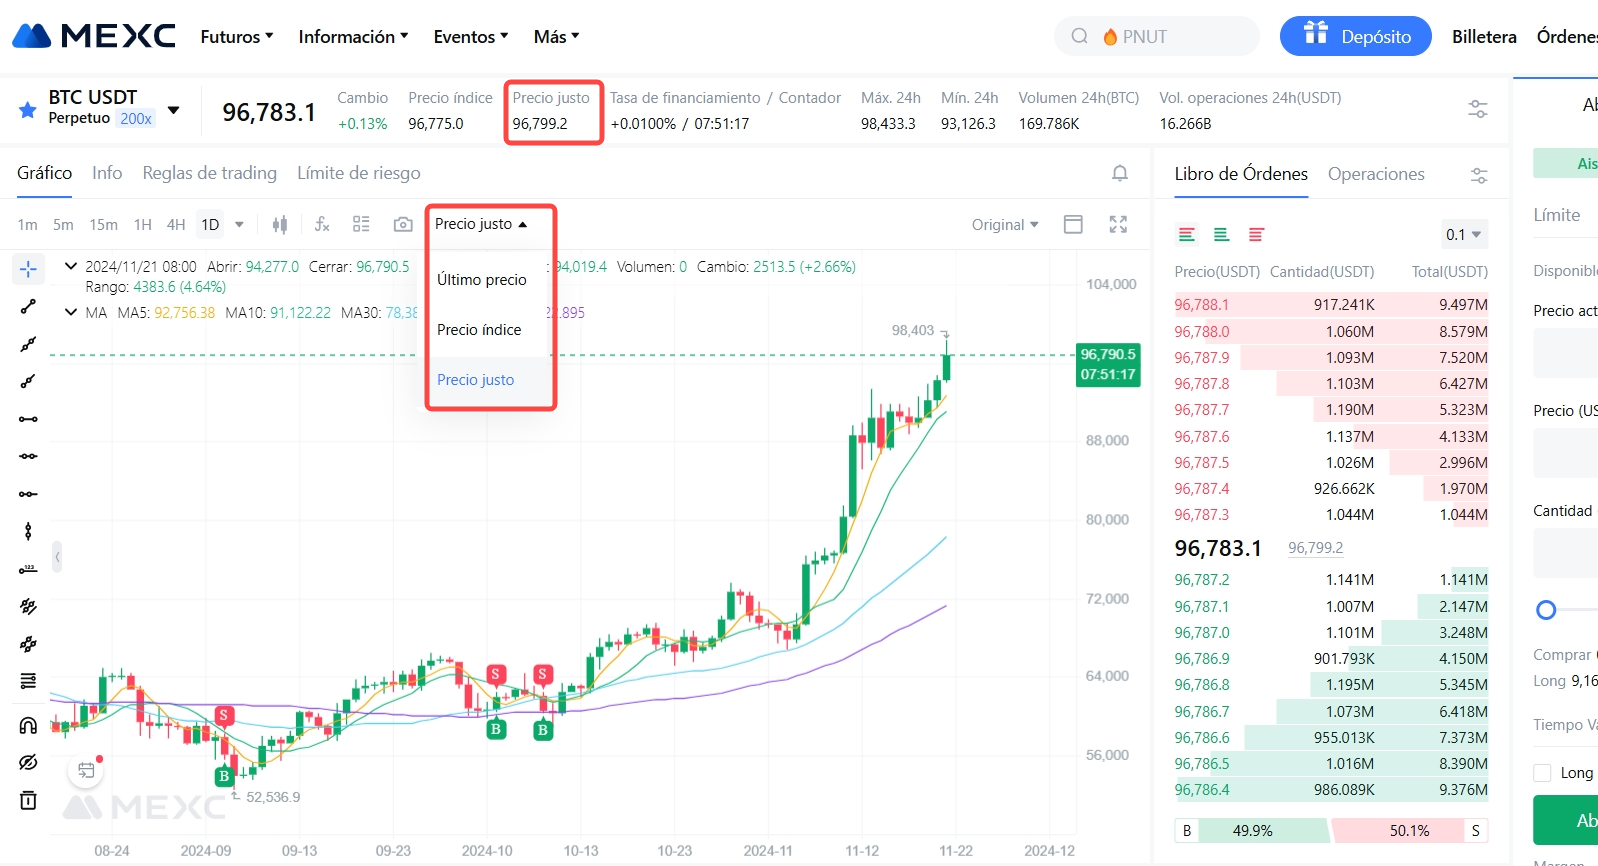Switch to Límite de riesgo tab

(358, 173)
